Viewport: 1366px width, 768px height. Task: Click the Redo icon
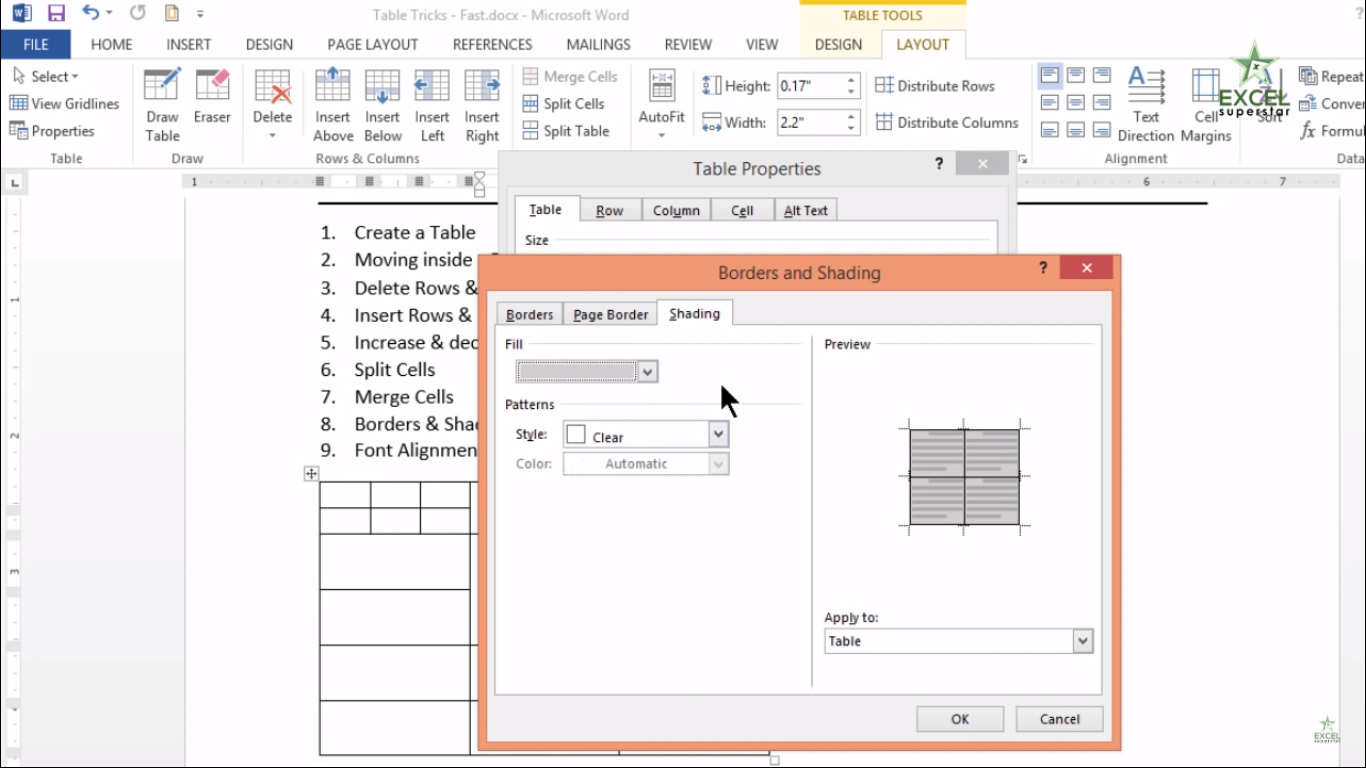click(x=137, y=14)
